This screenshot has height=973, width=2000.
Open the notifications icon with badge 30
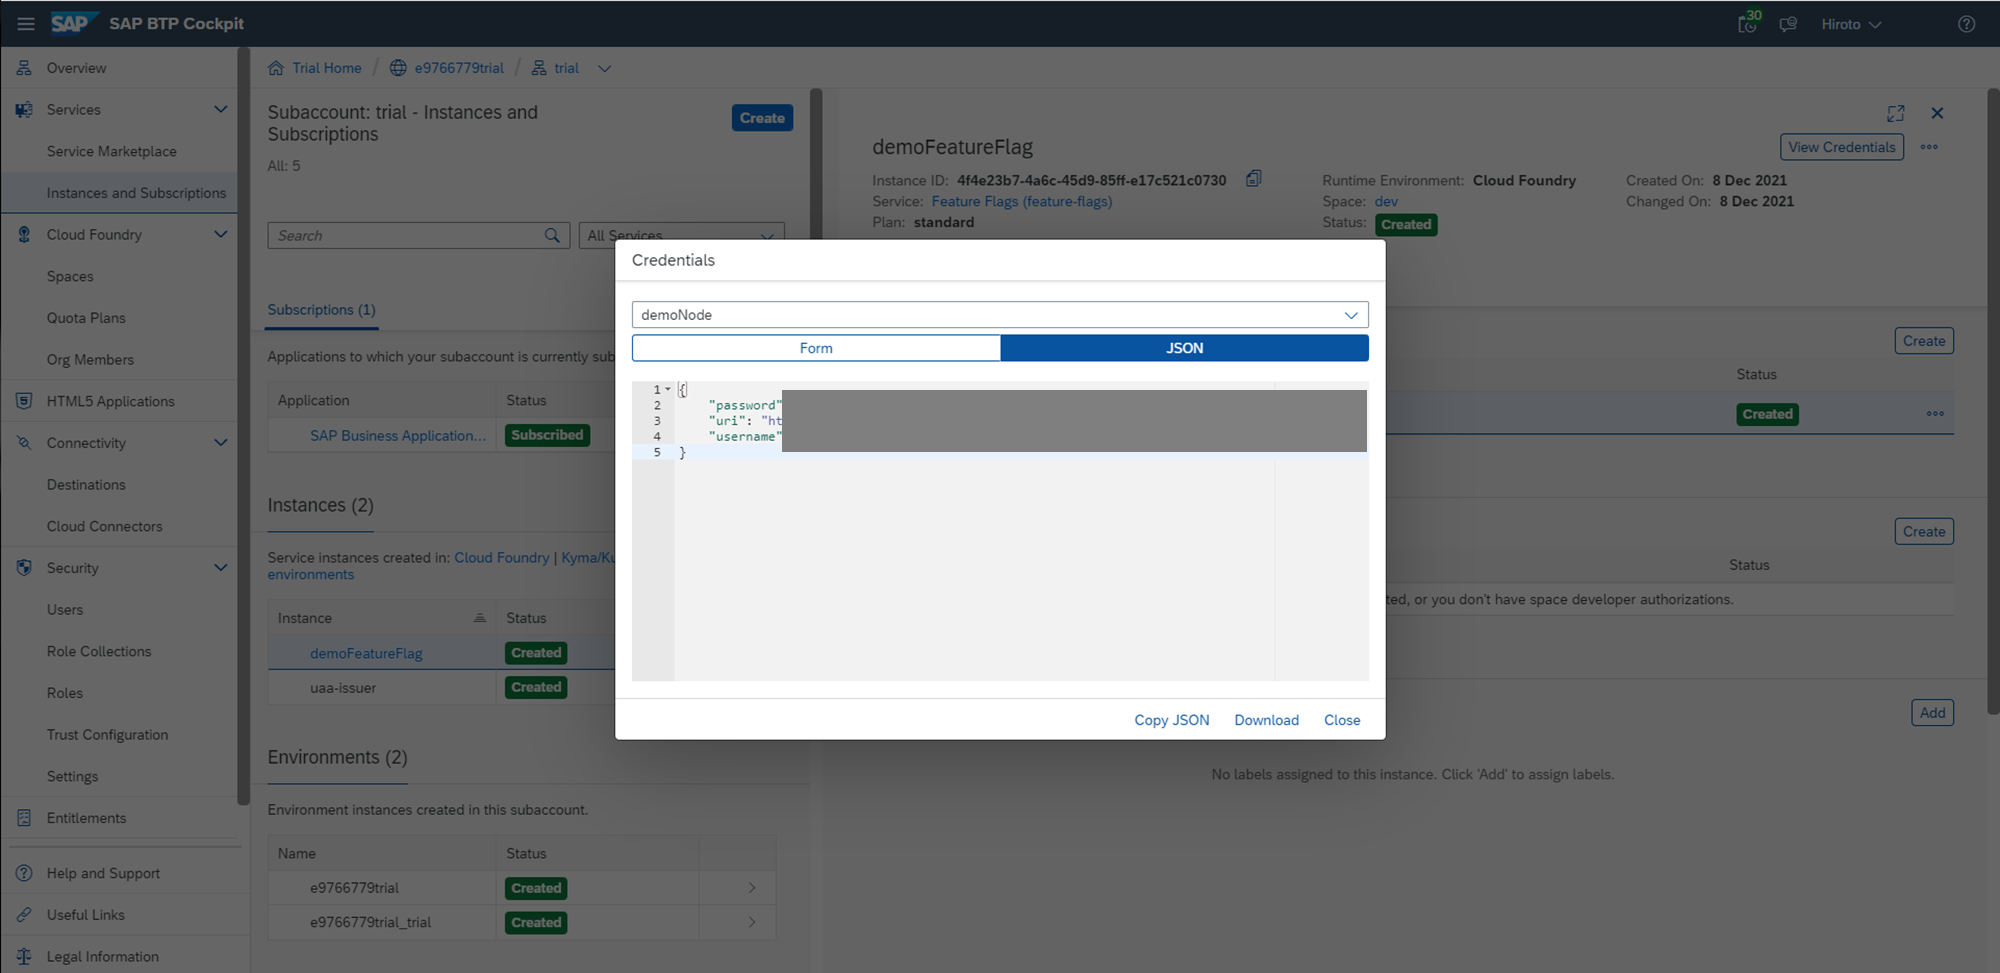(x=1749, y=23)
